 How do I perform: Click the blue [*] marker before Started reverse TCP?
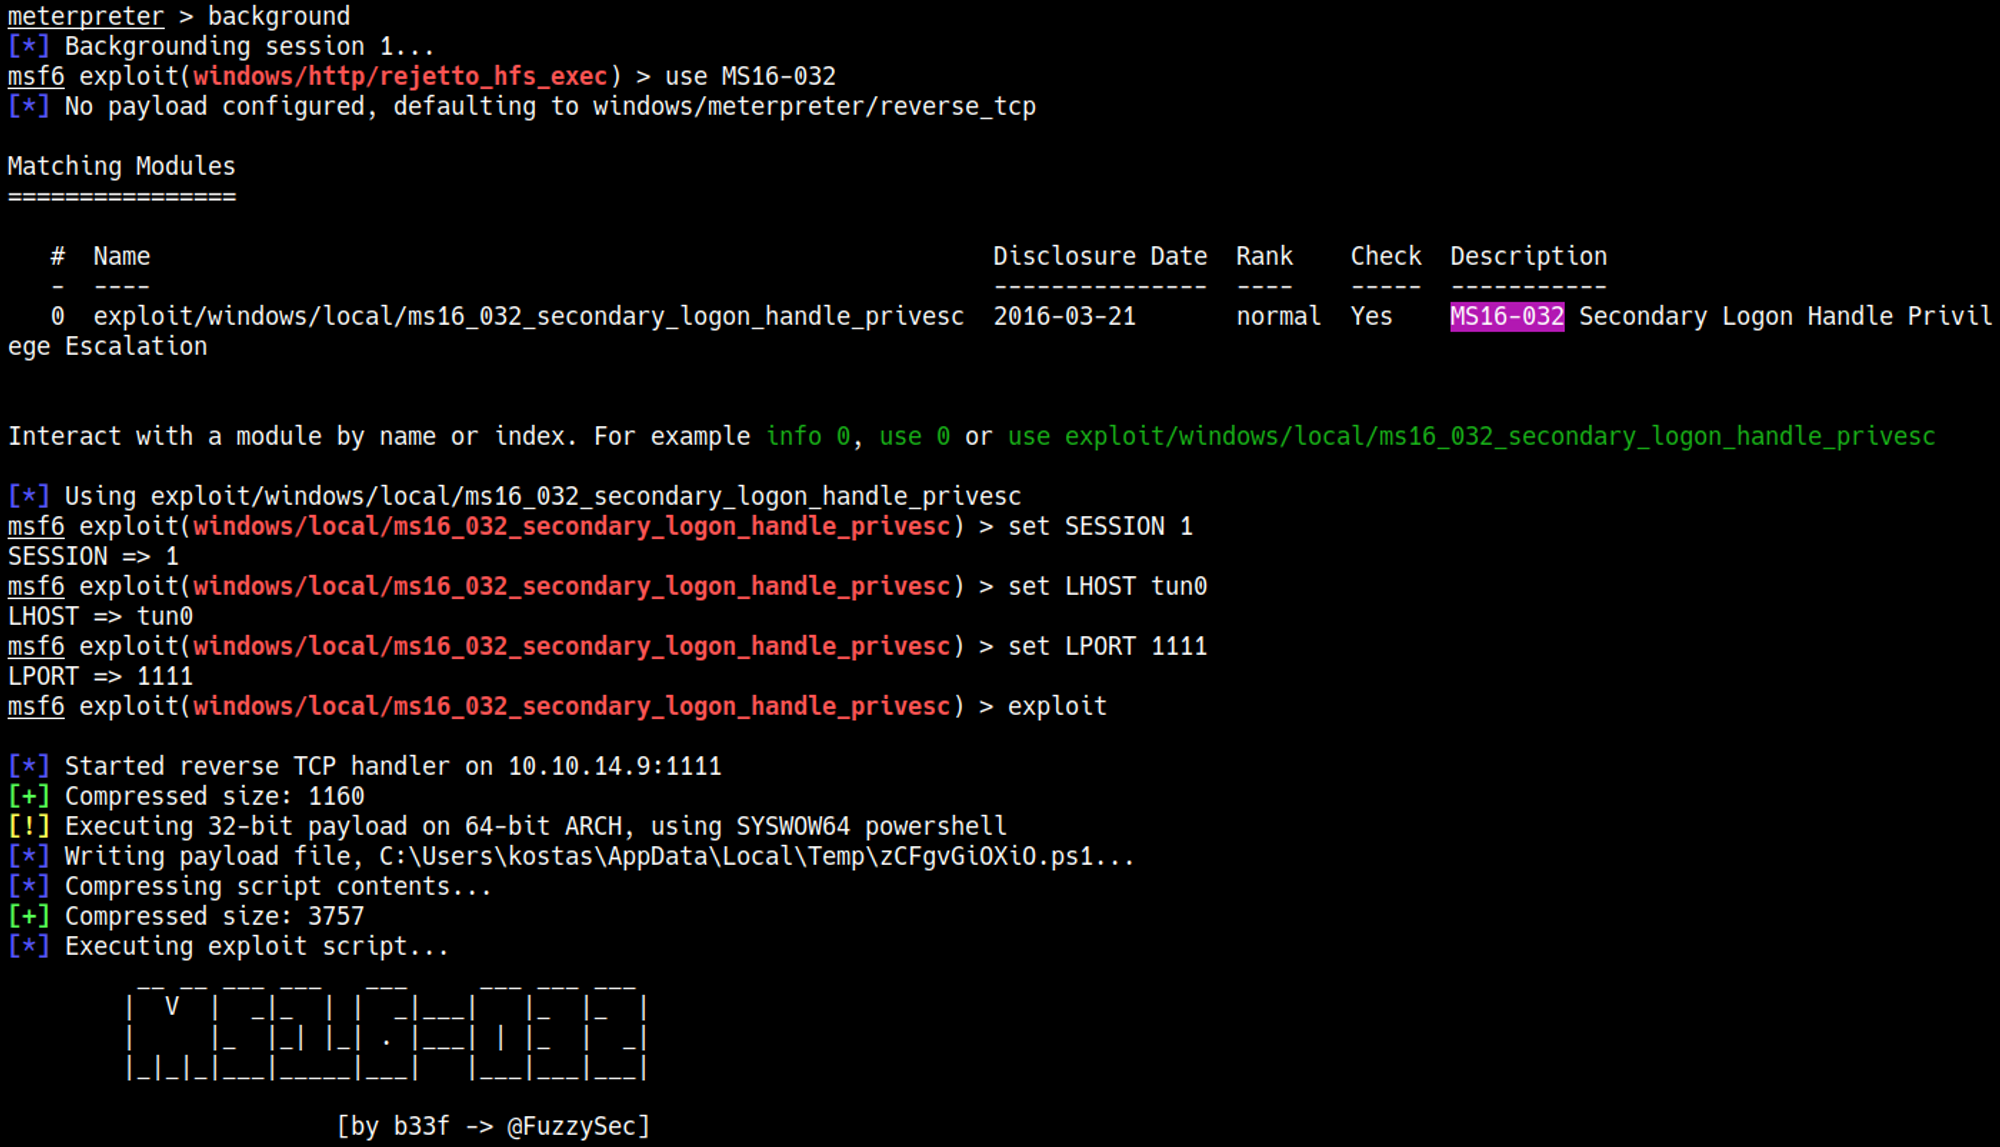click(x=28, y=766)
